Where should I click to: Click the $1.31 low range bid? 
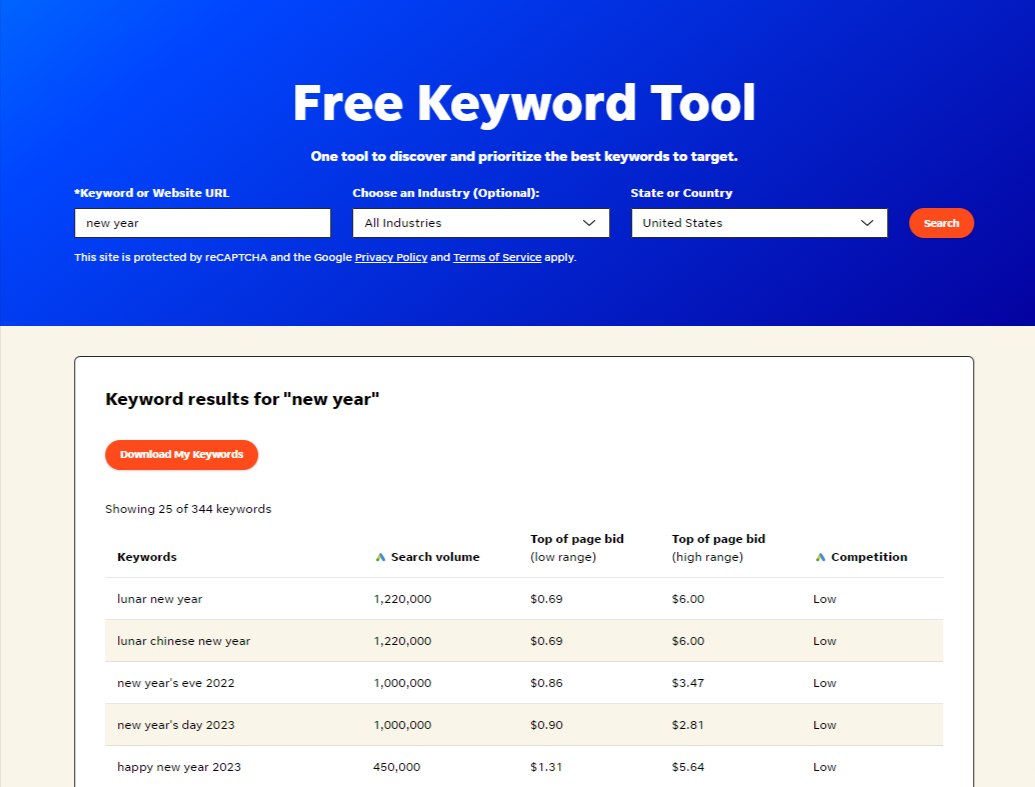click(x=547, y=767)
